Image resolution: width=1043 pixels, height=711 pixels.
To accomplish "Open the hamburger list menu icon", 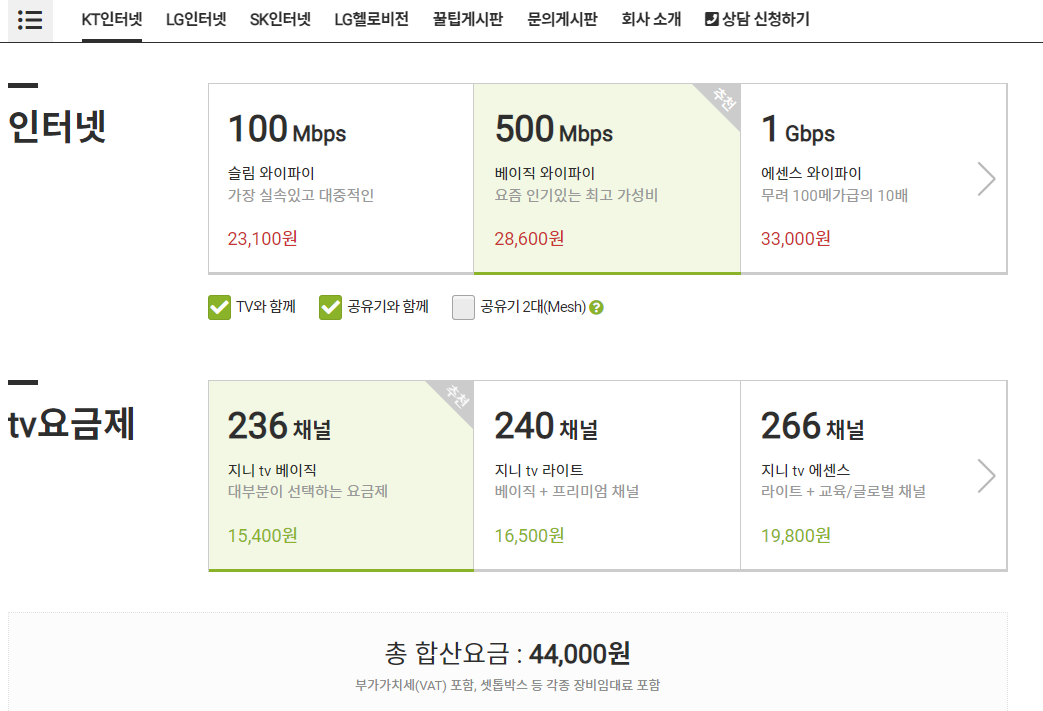I will (30, 20).
